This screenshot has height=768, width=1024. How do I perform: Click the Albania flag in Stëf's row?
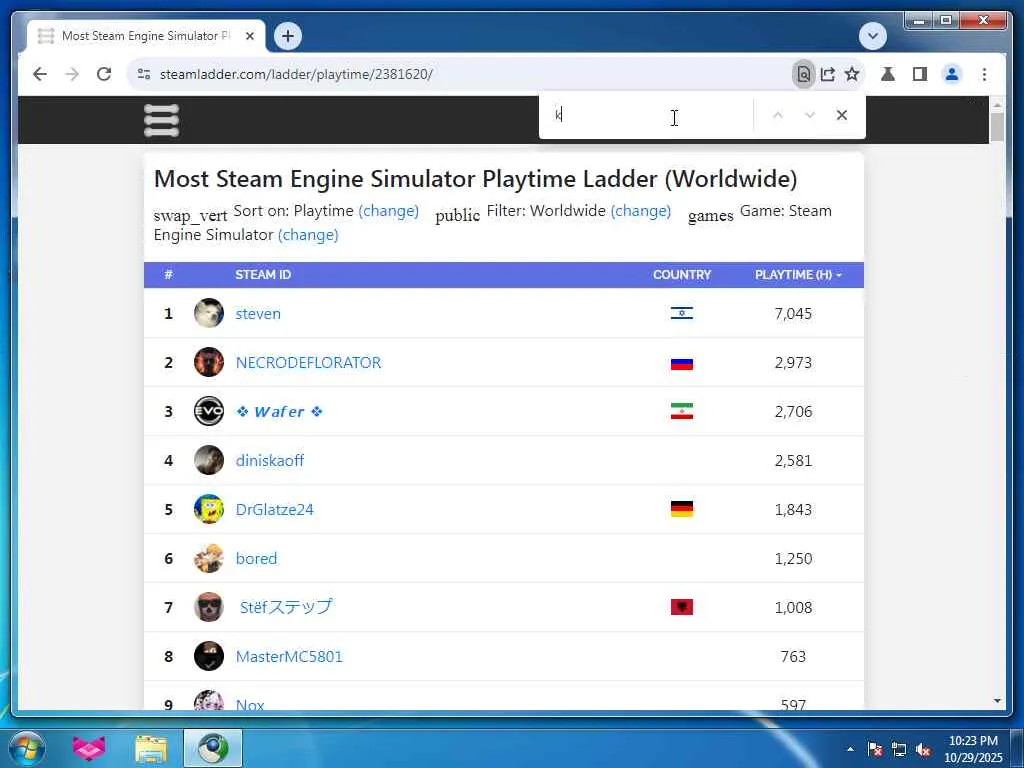(x=682, y=607)
